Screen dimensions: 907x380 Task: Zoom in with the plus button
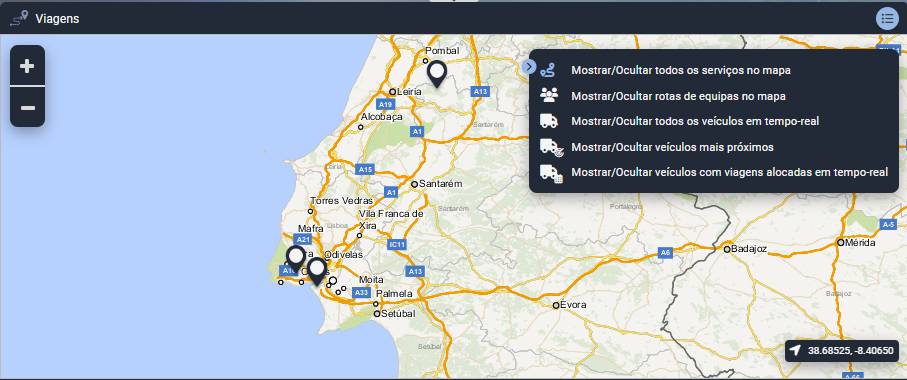click(27, 66)
